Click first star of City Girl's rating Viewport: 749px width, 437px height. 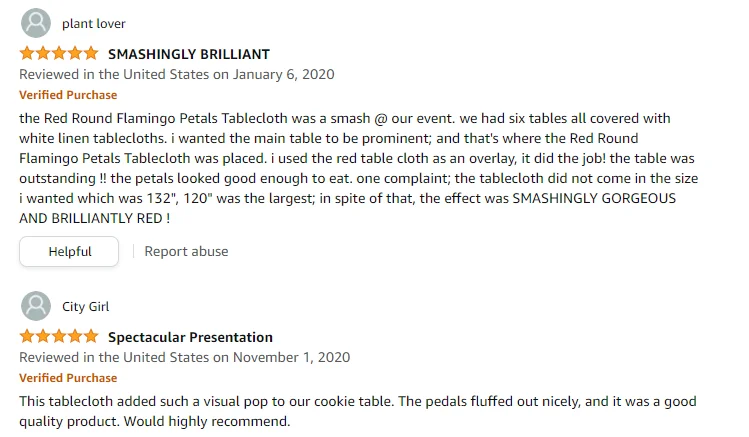(27, 337)
